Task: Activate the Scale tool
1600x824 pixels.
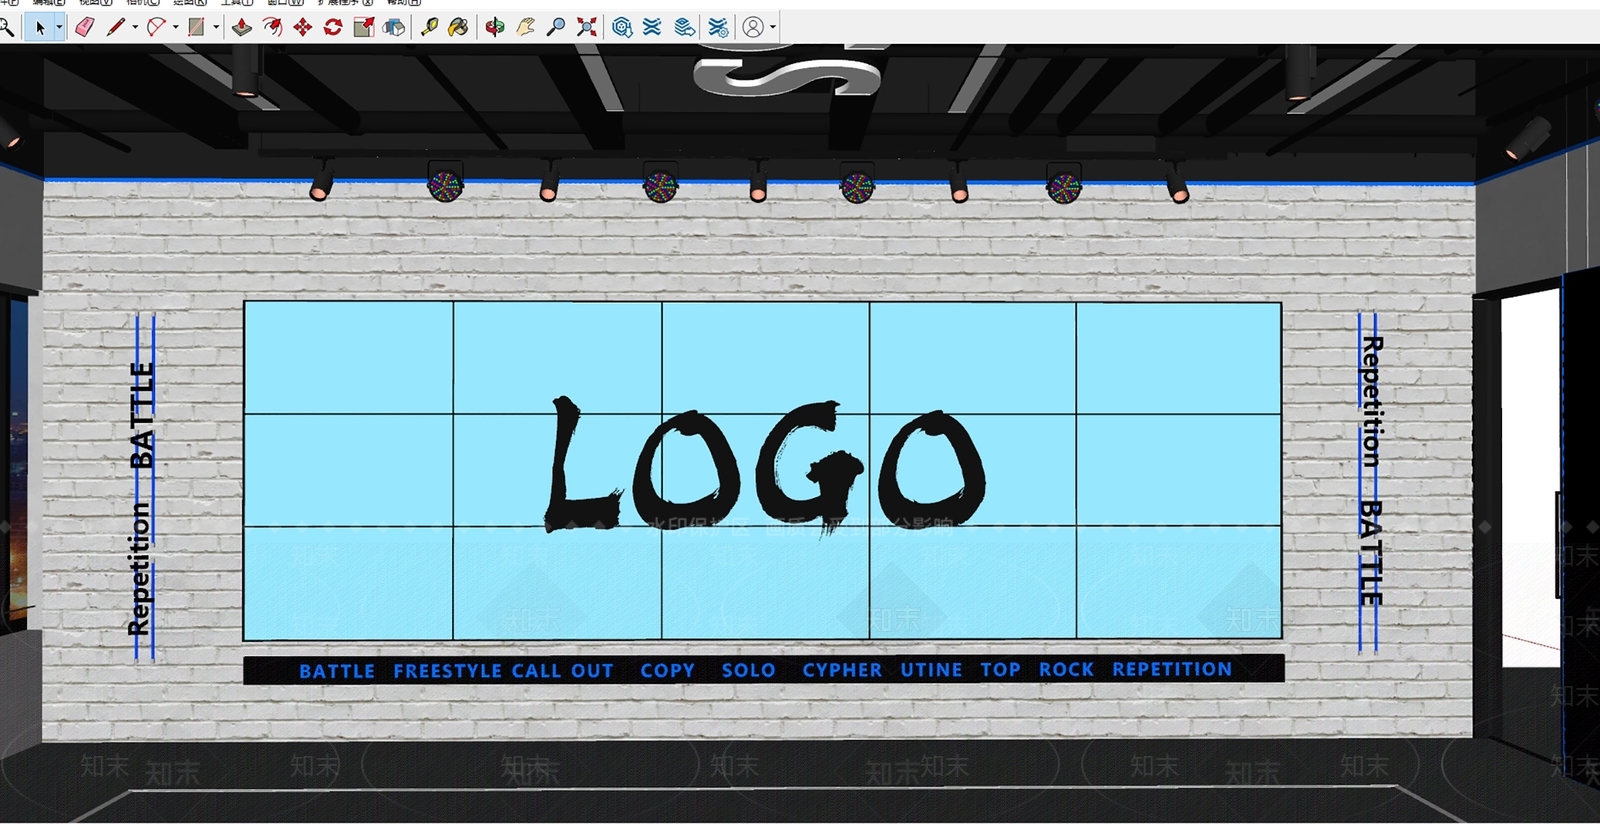Action: point(364,27)
